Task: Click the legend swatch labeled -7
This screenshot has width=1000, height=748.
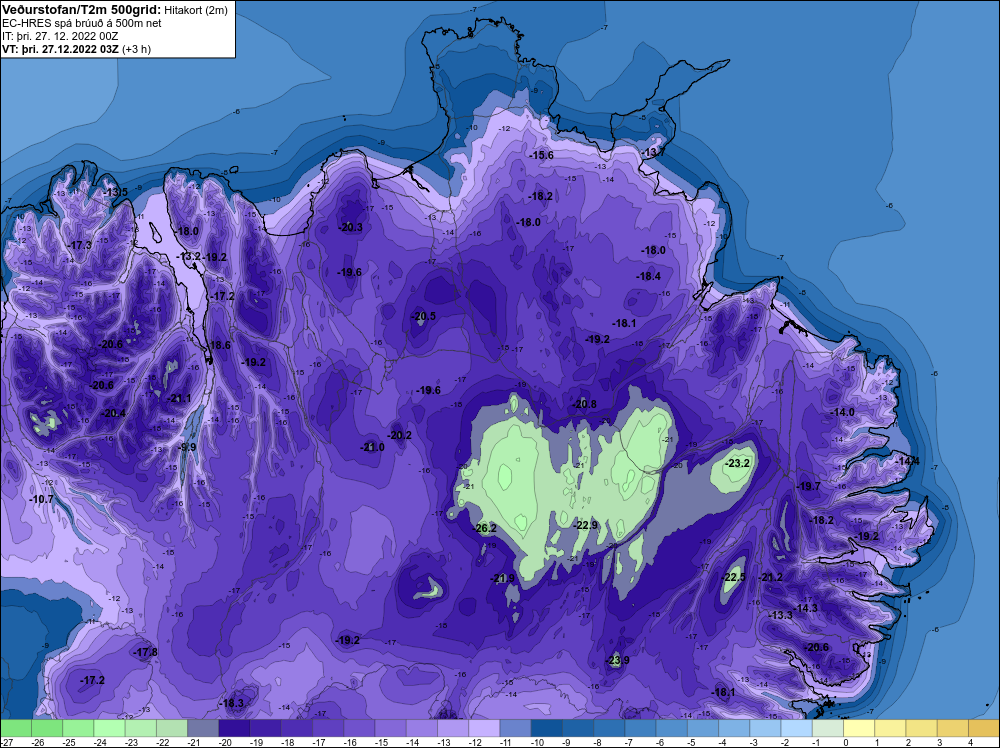Action: 641,729
